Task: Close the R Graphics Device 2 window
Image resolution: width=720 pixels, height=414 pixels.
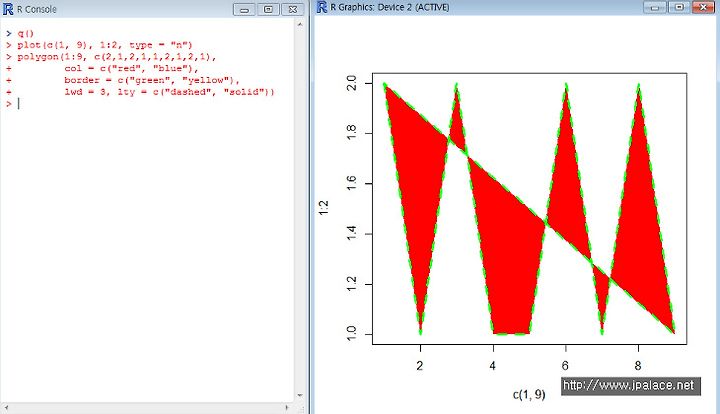Action: (703, 7)
